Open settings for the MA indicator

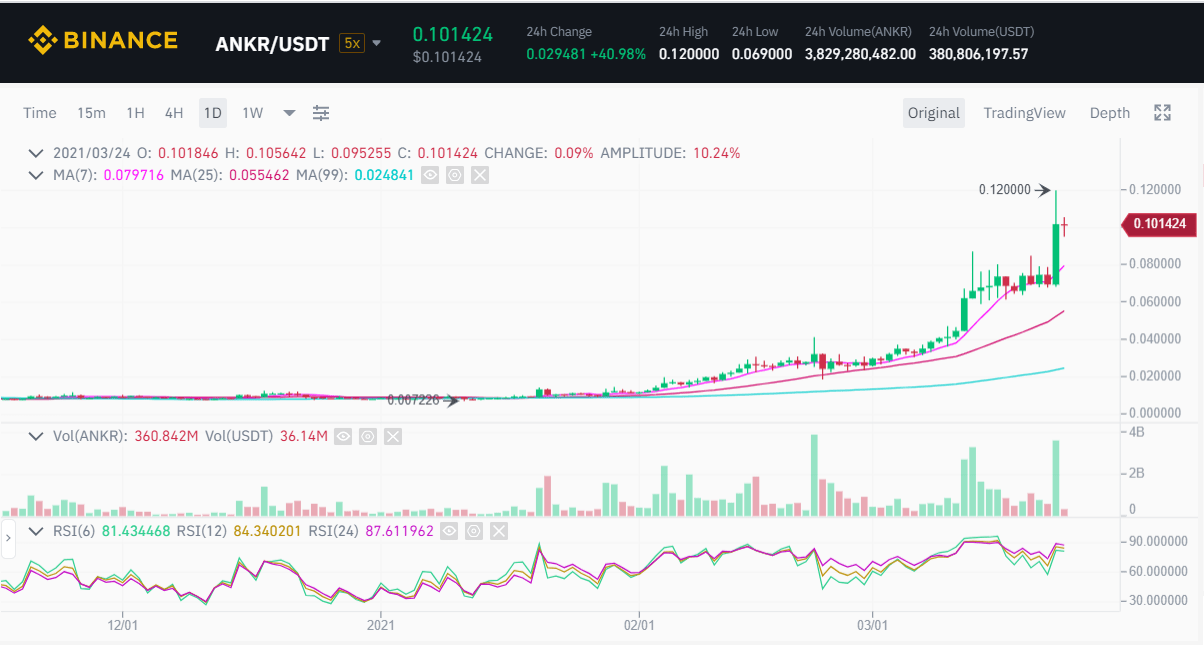pyautogui.click(x=455, y=175)
